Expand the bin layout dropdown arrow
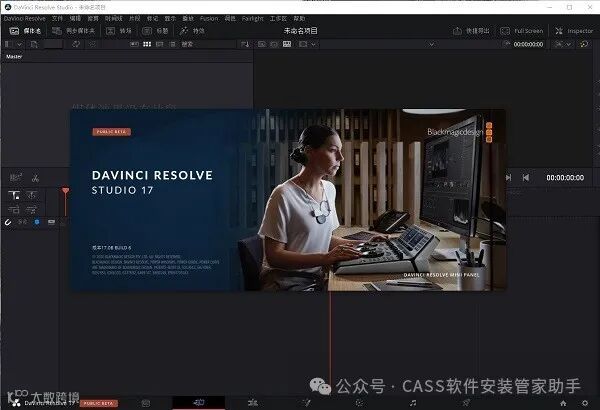Image resolution: width=600 pixels, height=410 pixels. point(19,44)
